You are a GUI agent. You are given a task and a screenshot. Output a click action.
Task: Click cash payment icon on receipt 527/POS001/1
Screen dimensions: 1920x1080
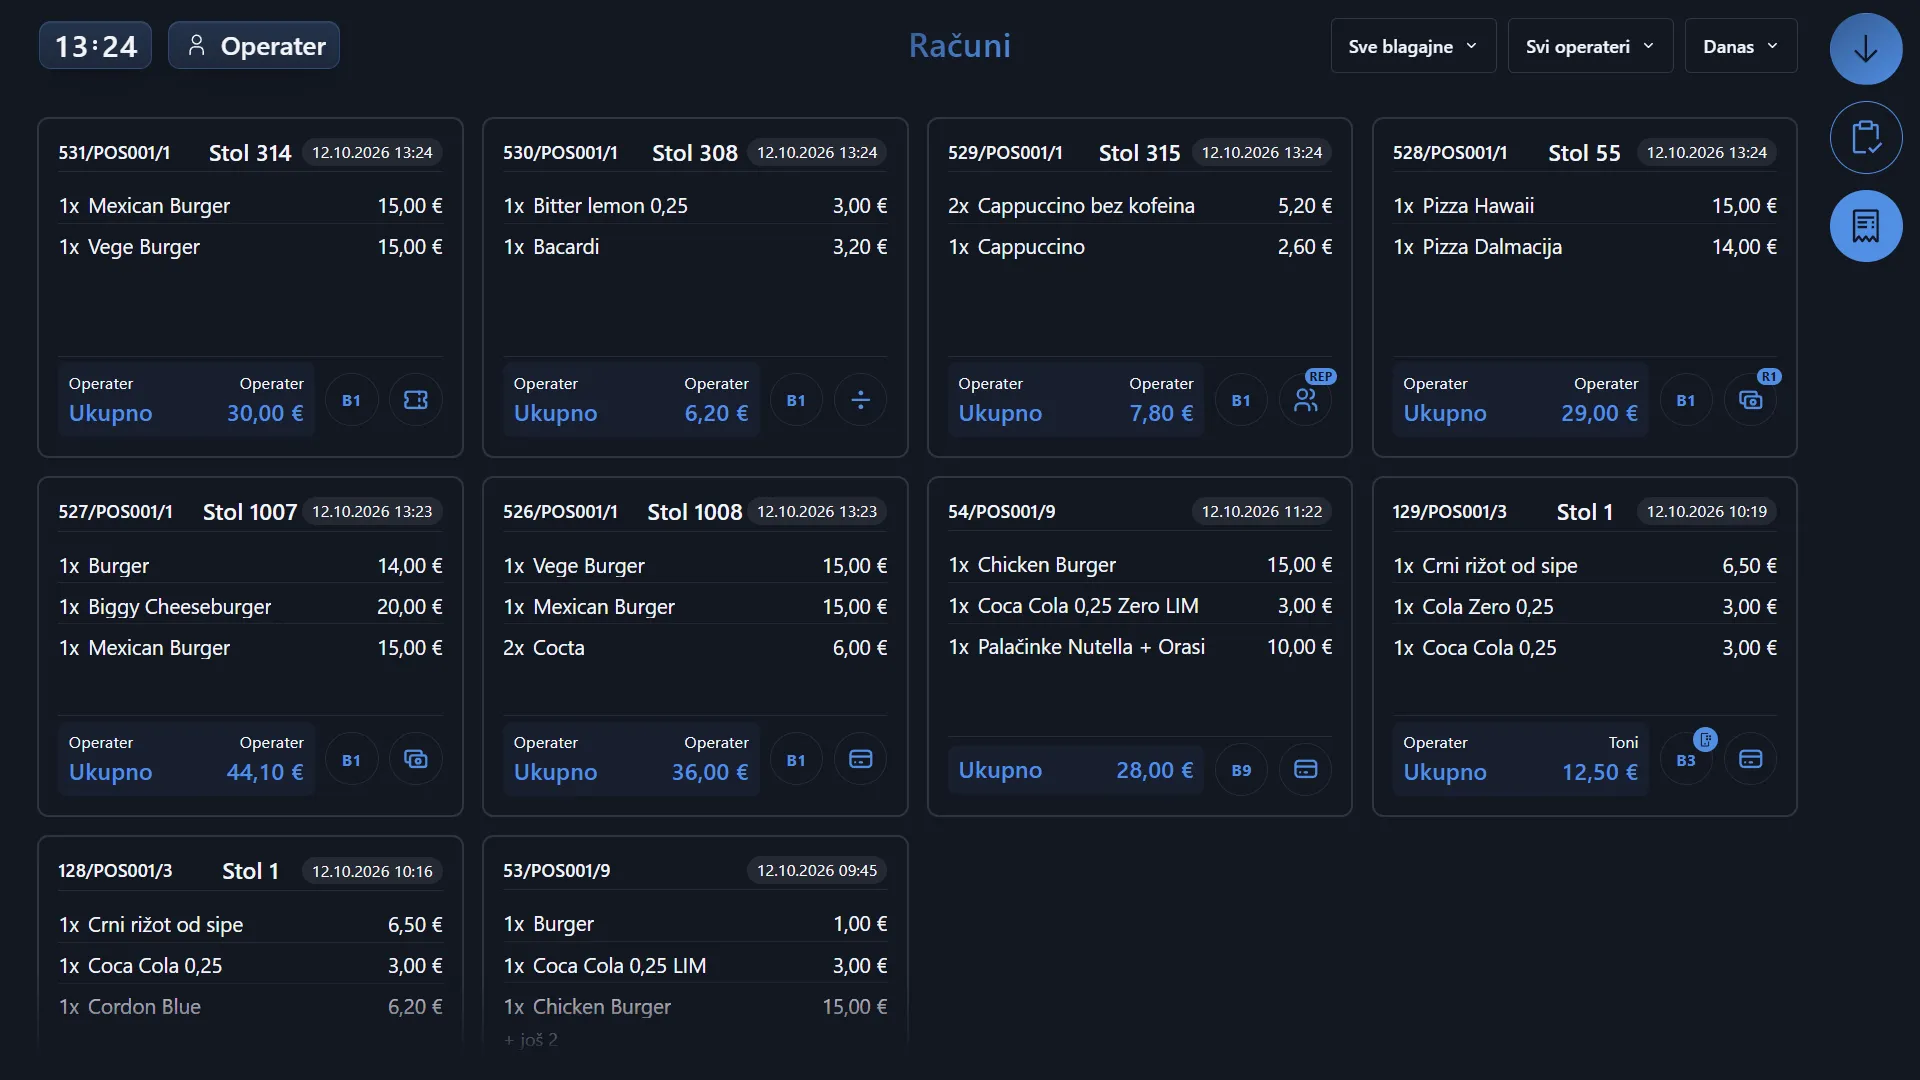[415, 759]
